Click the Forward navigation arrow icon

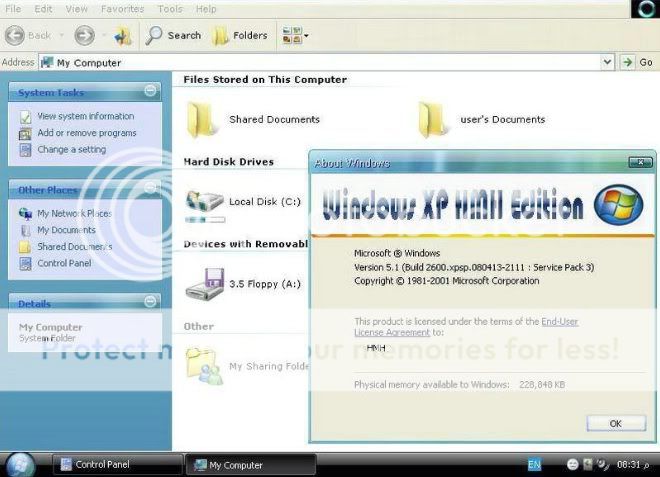click(x=84, y=35)
